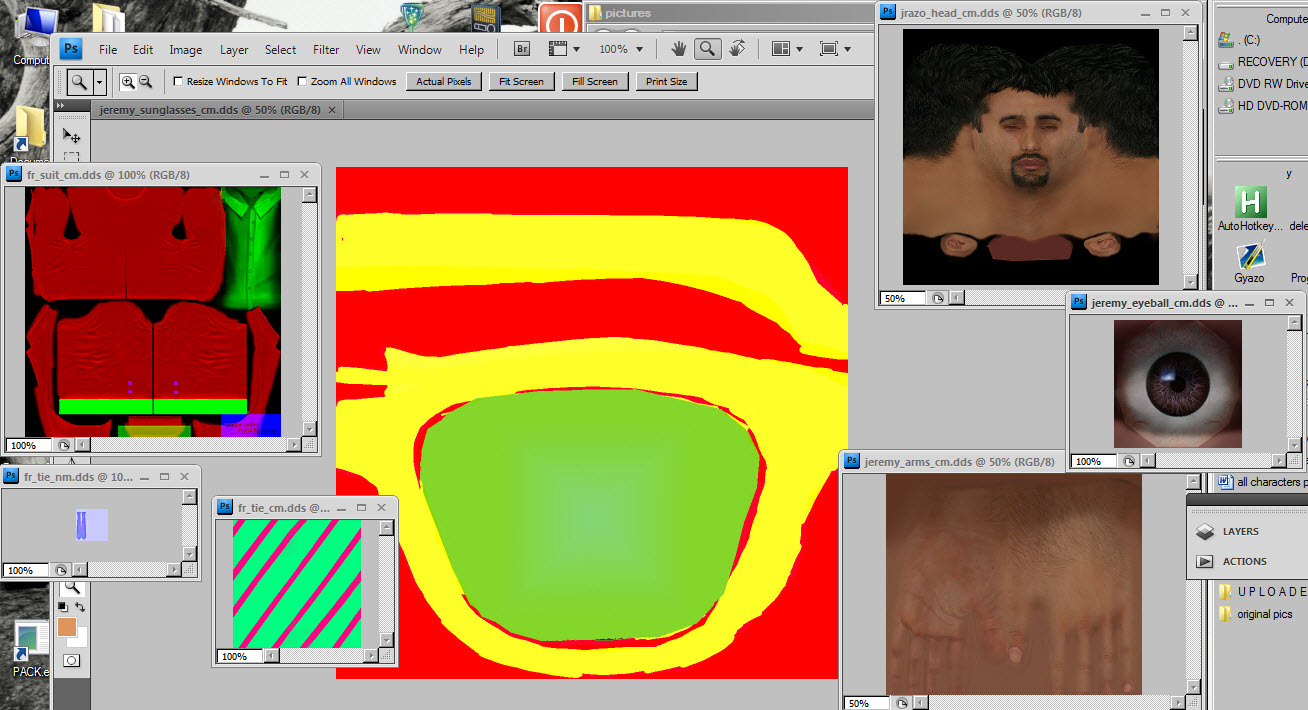The width and height of the screenshot is (1308, 710).
Task: Click status info icon in jeremy_arms_cm.dds window
Action: pos(902,704)
